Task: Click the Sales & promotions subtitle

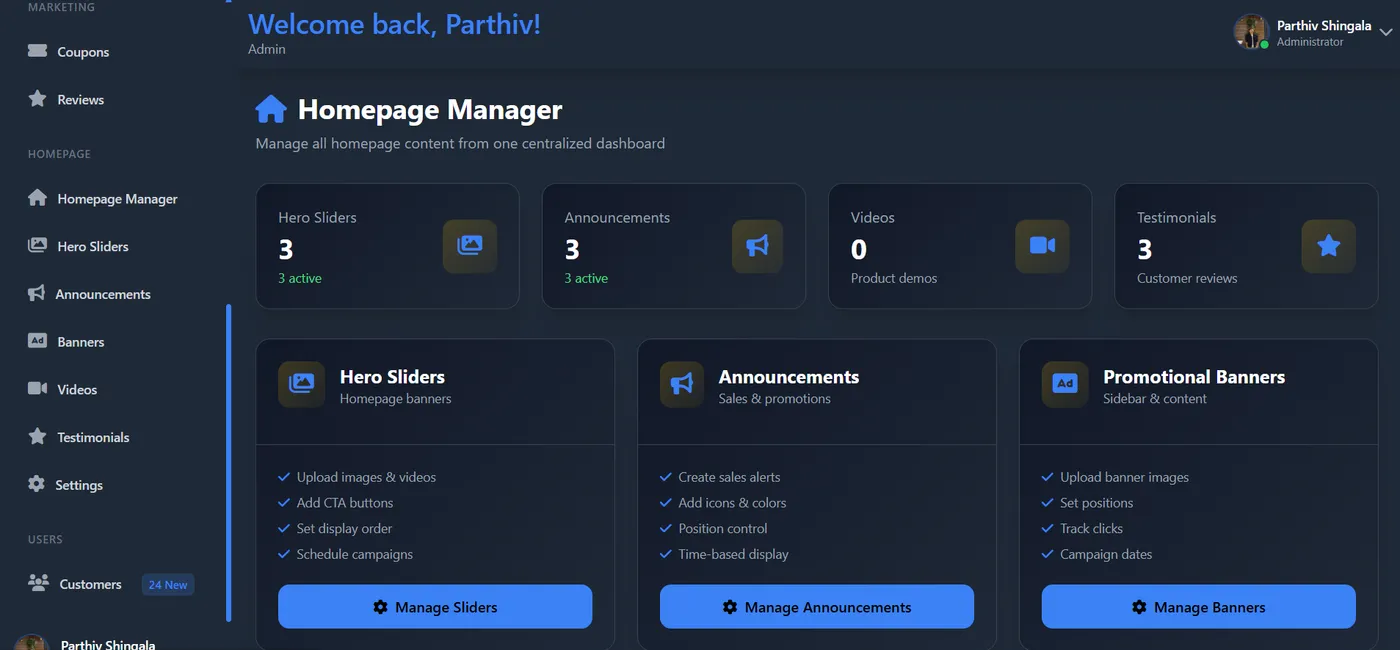Action: pos(775,398)
